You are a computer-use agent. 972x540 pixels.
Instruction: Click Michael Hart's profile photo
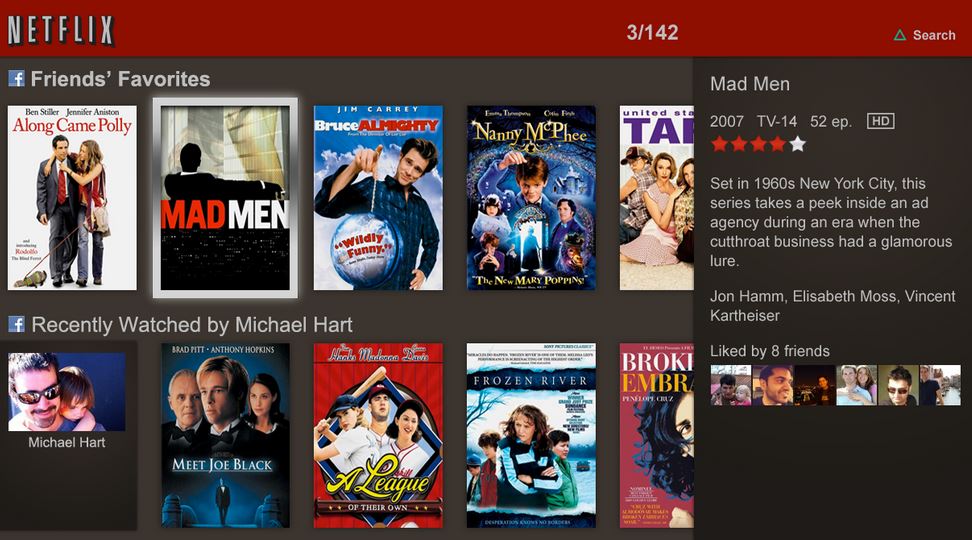[67, 392]
